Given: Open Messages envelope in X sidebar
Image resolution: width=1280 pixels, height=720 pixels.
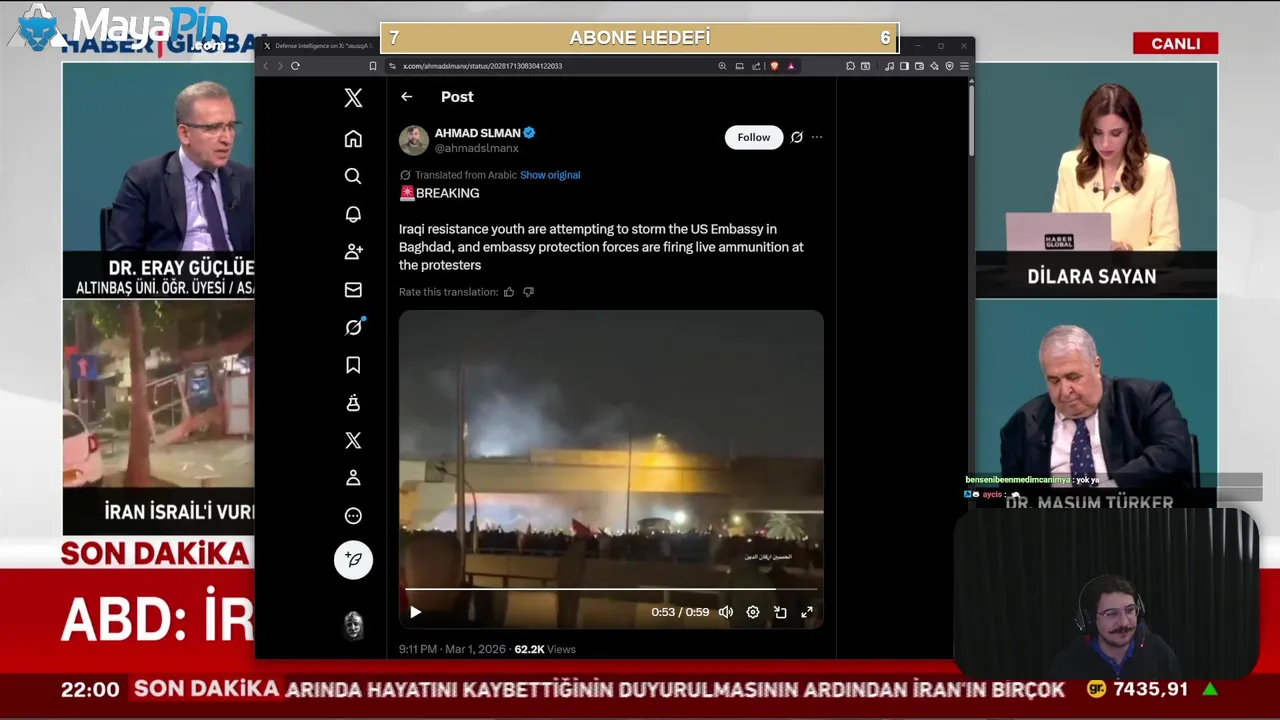Looking at the screenshot, I should [x=353, y=290].
